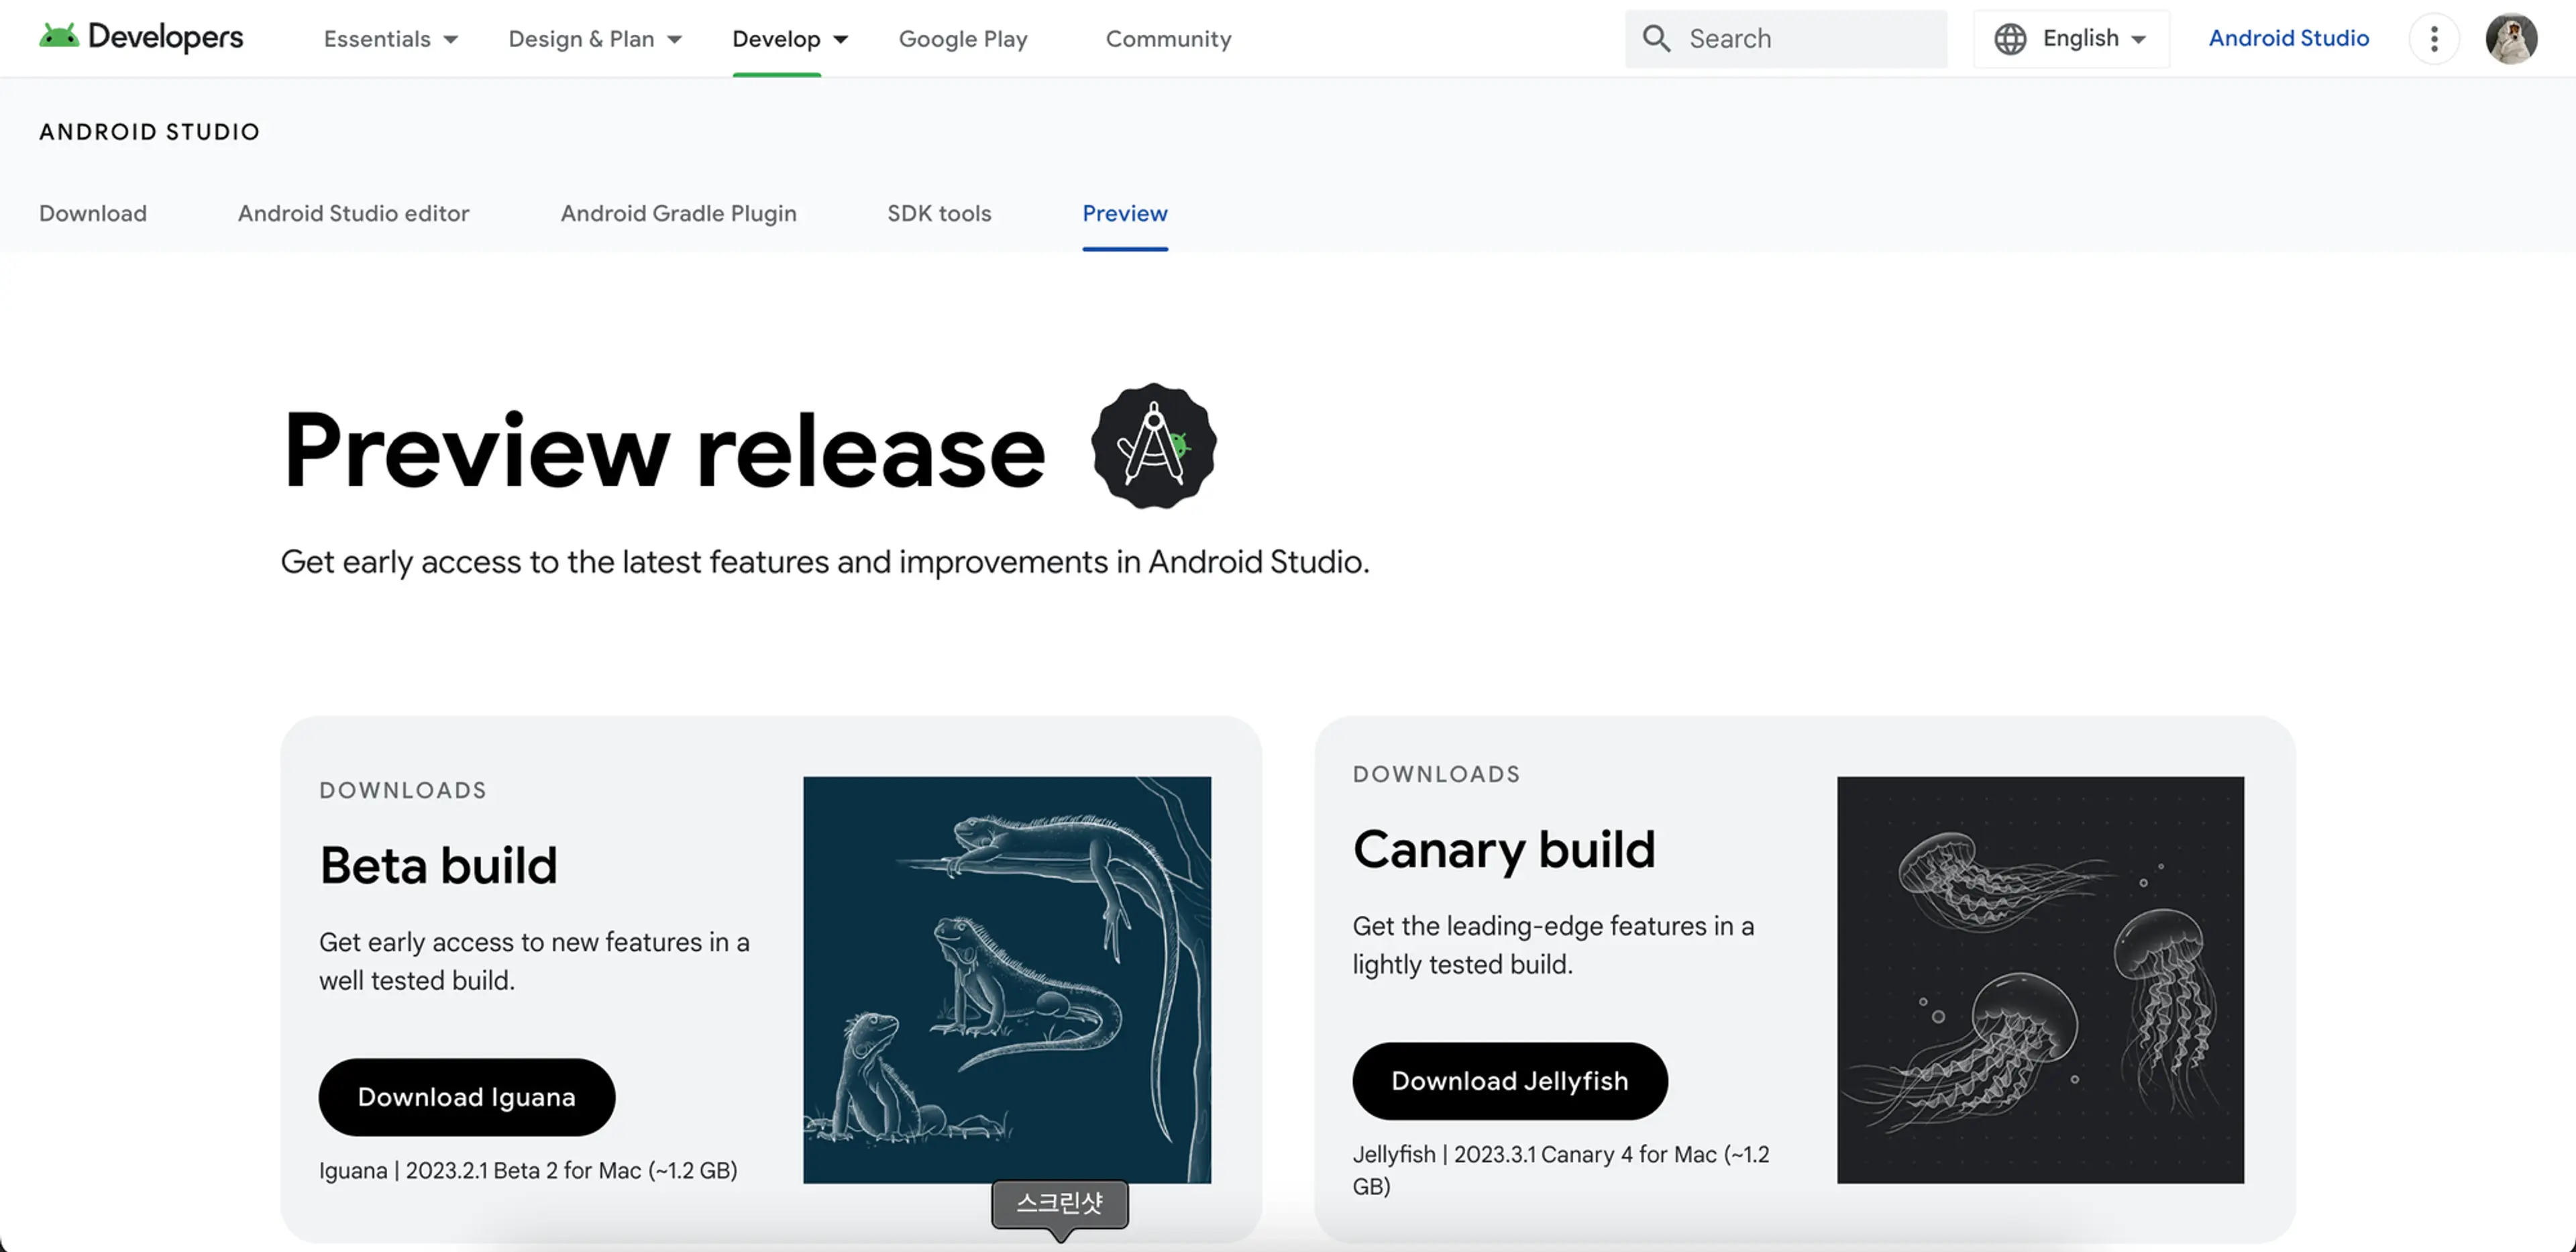Focus the Search input field
This screenshot has width=2576, height=1252.
coord(1785,39)
